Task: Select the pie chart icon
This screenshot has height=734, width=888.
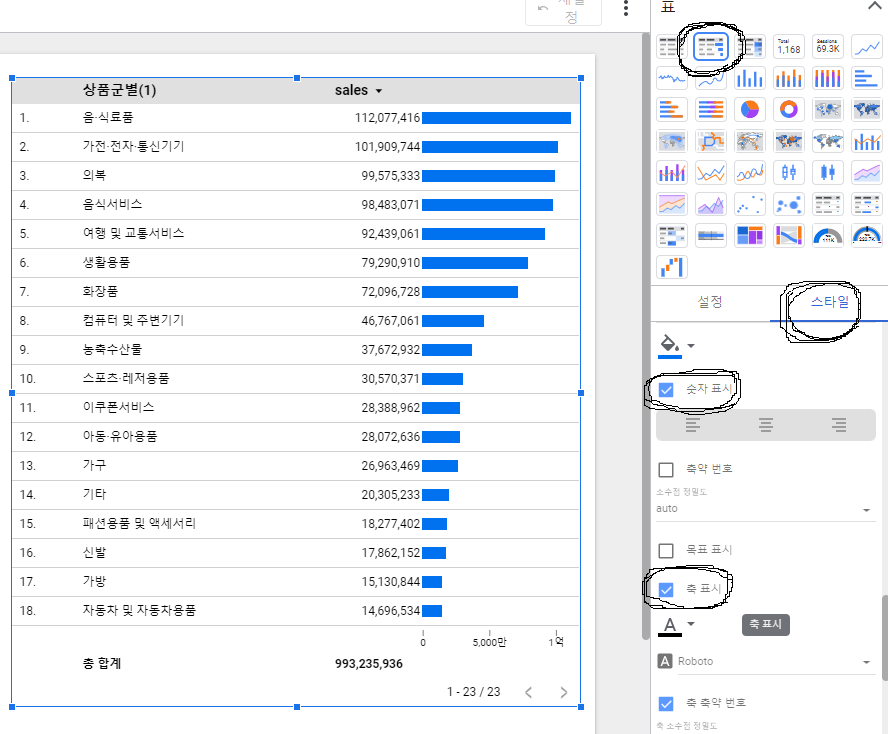Action: tap(750, 109)
